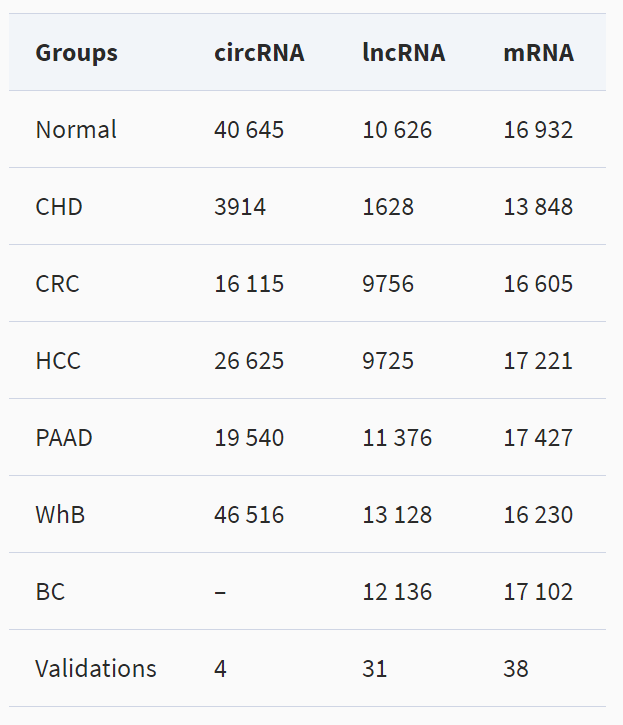Click the WhB group cell
Image resolution: width=623 pixels, height=725 pixels.
[60, 515]
